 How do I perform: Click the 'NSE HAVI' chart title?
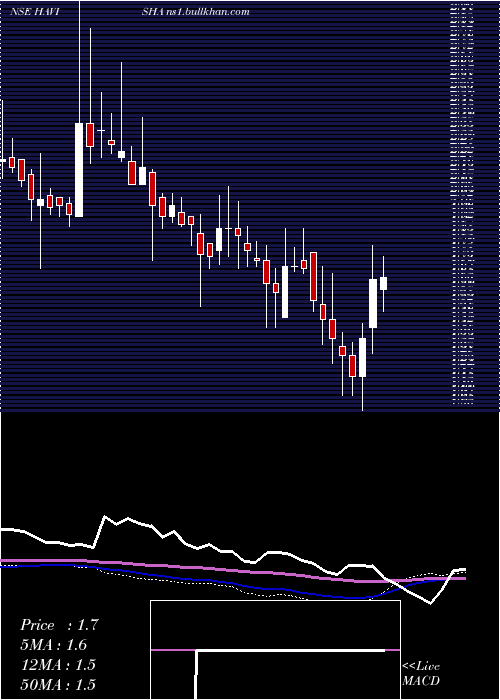click(35, 12)
